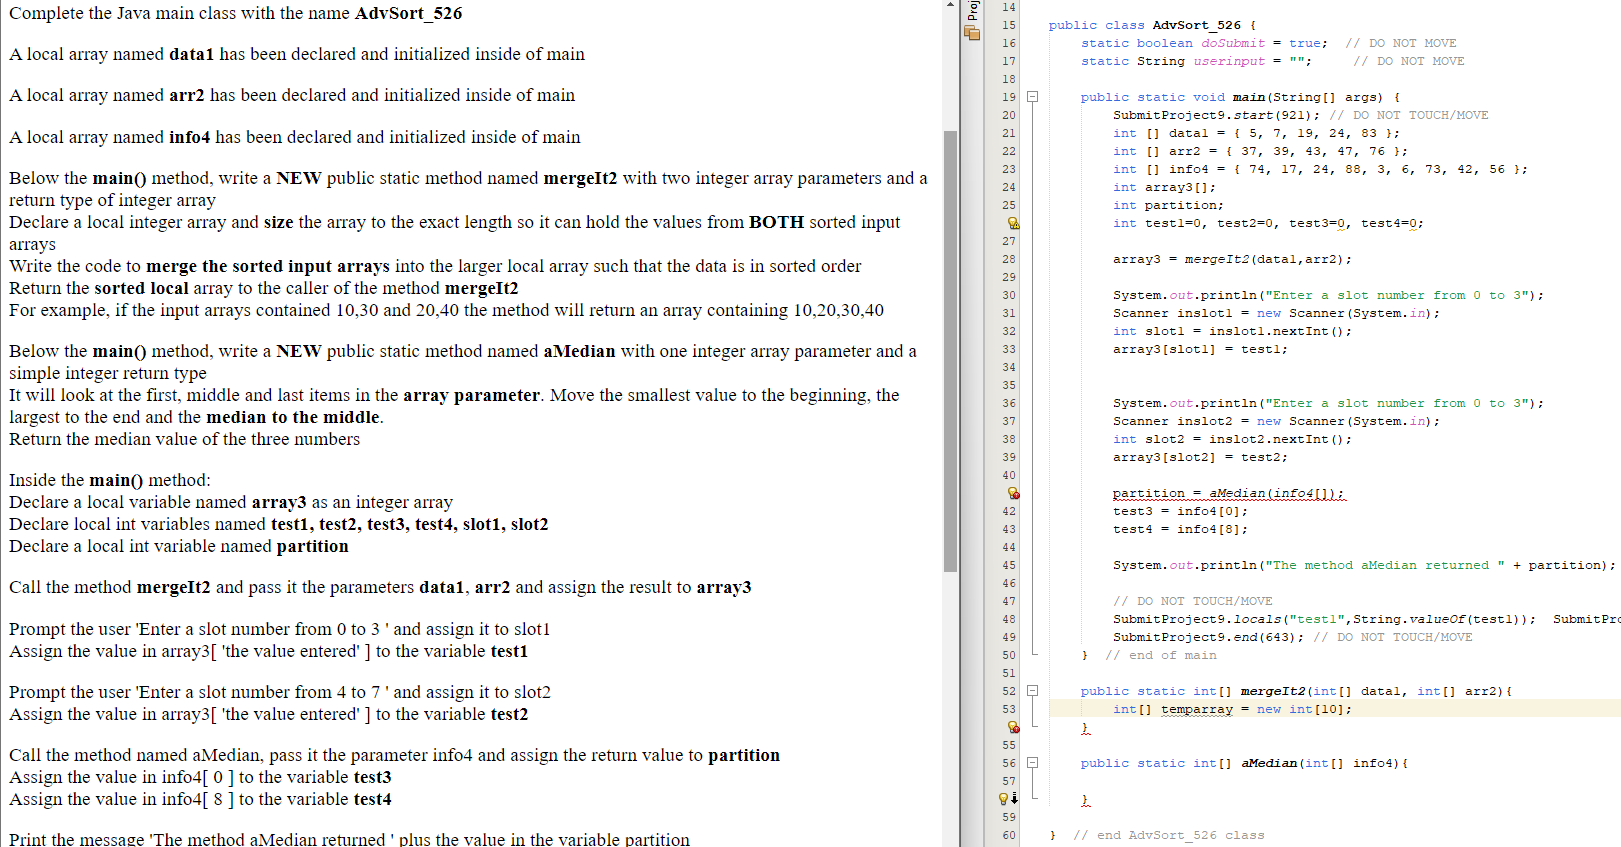Click 'main' in the method signature
Image resolution: width=1621 pixels, height=847 pixels.
pyautogui.click(x=1249, y=97)
